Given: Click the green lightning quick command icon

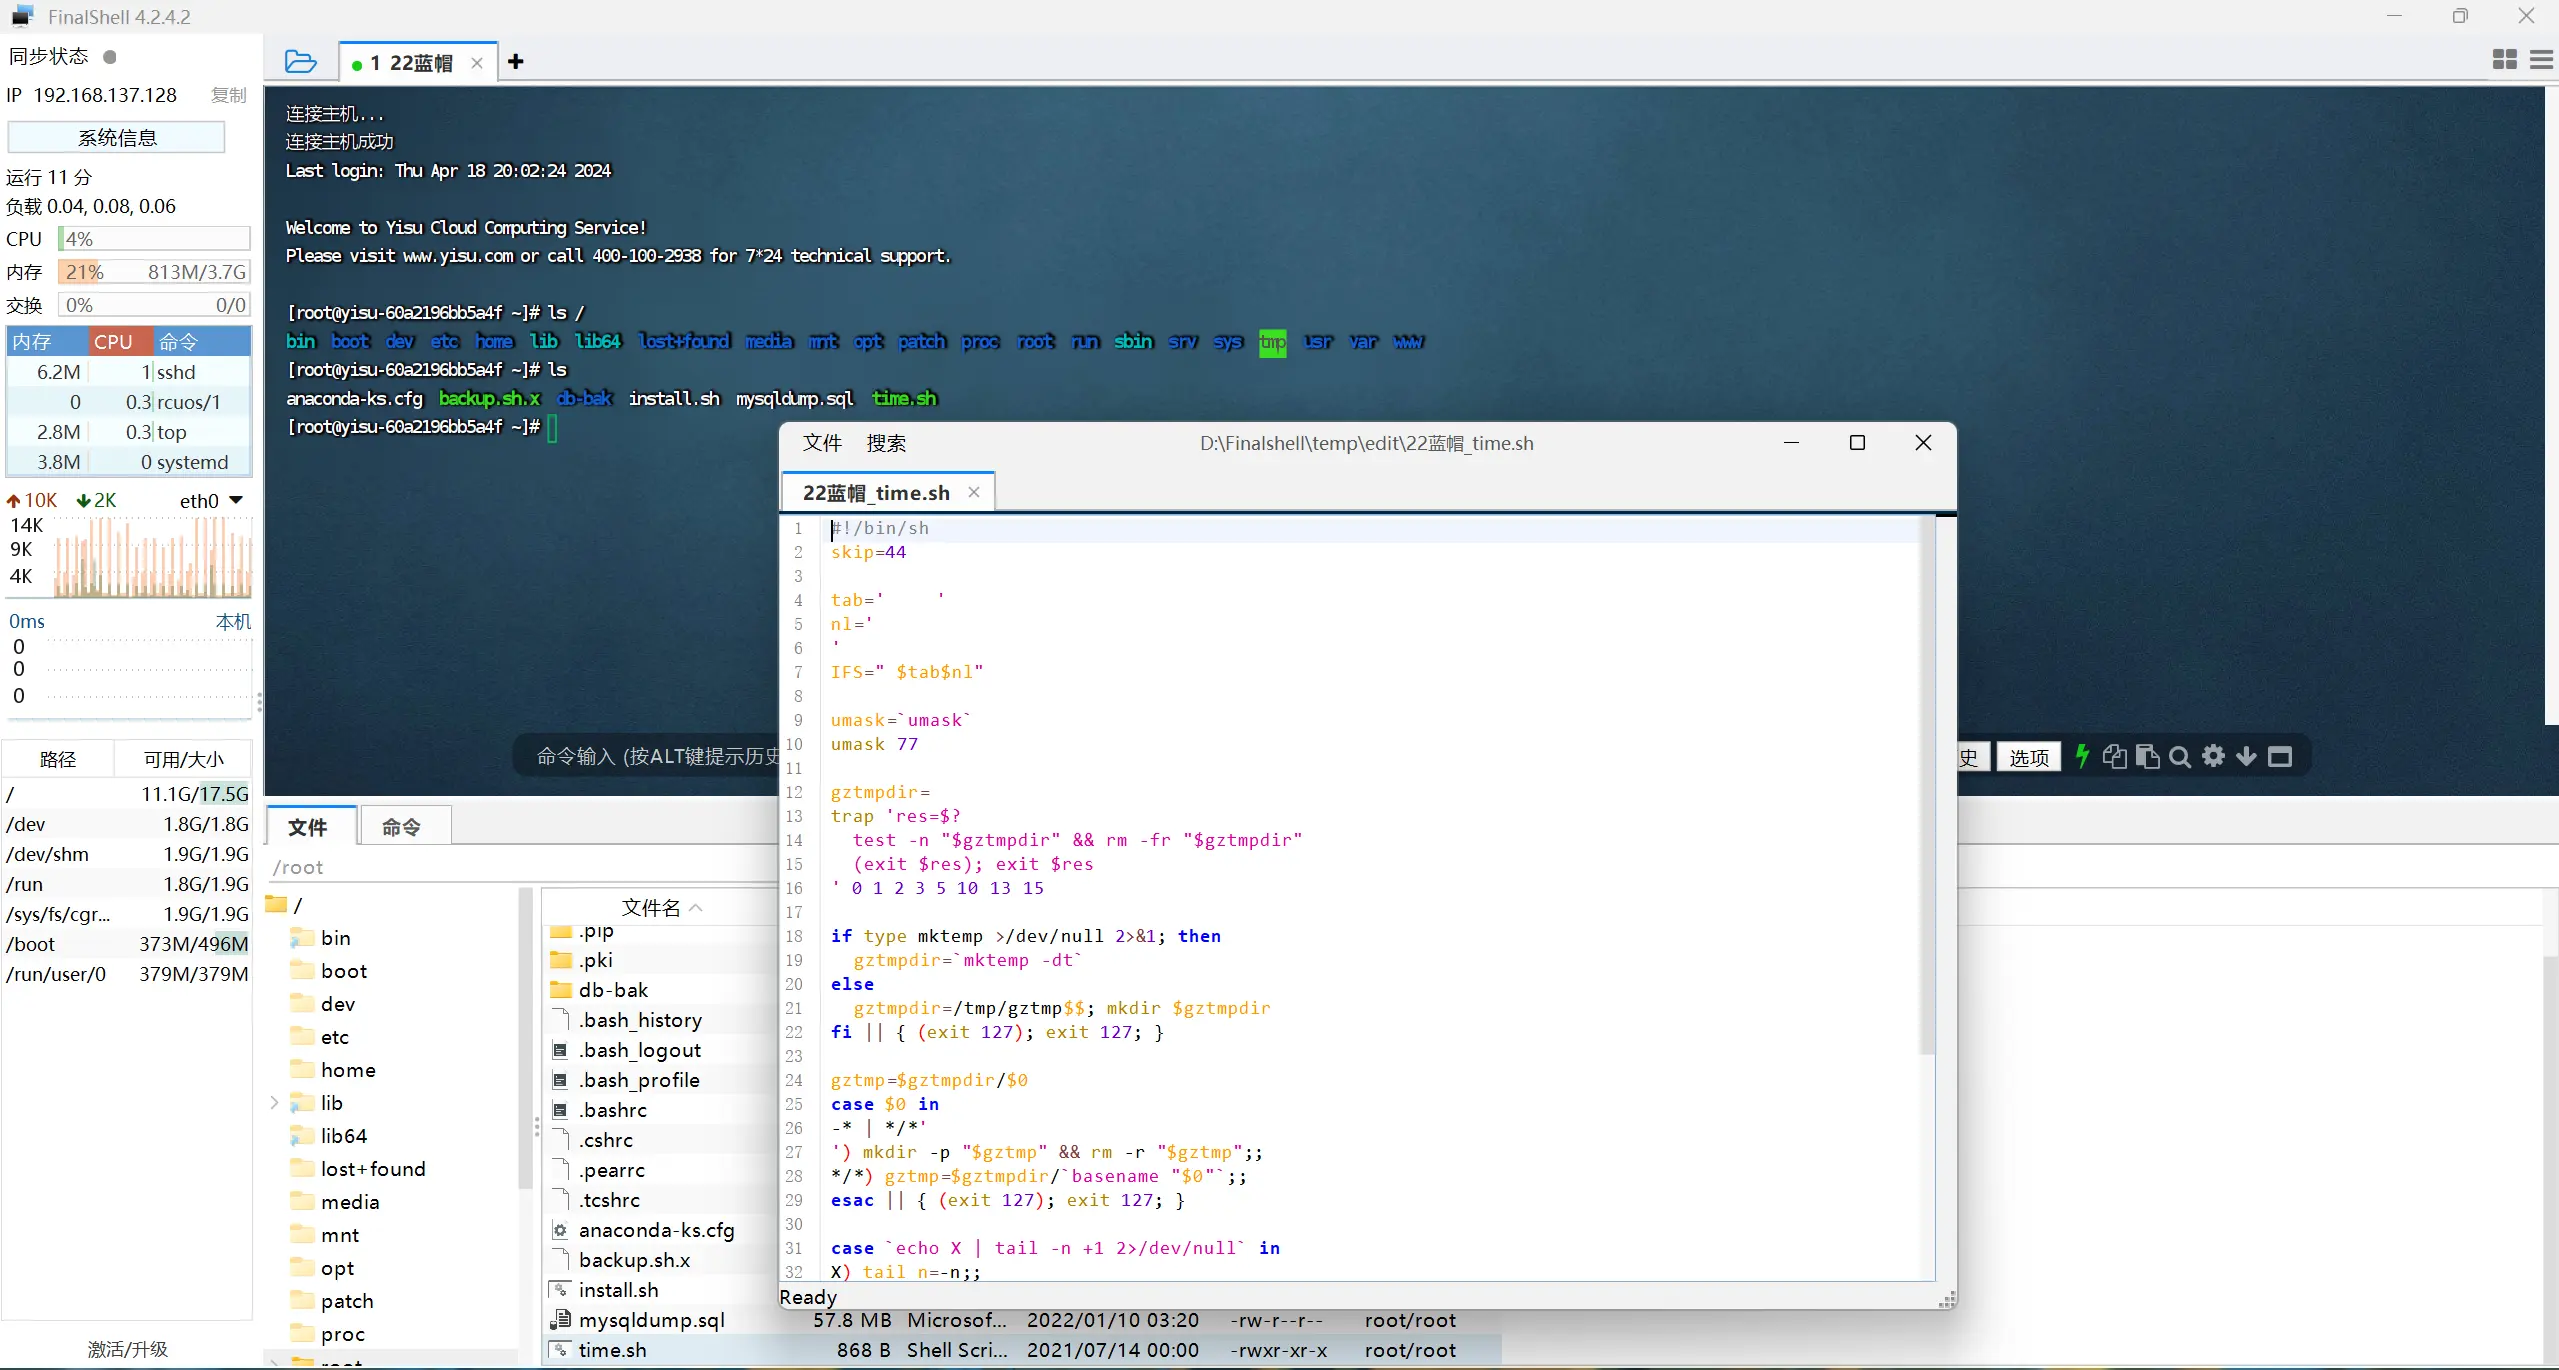Looking at the screenshot, I should pyautogui.click(x=2082, y=756).
